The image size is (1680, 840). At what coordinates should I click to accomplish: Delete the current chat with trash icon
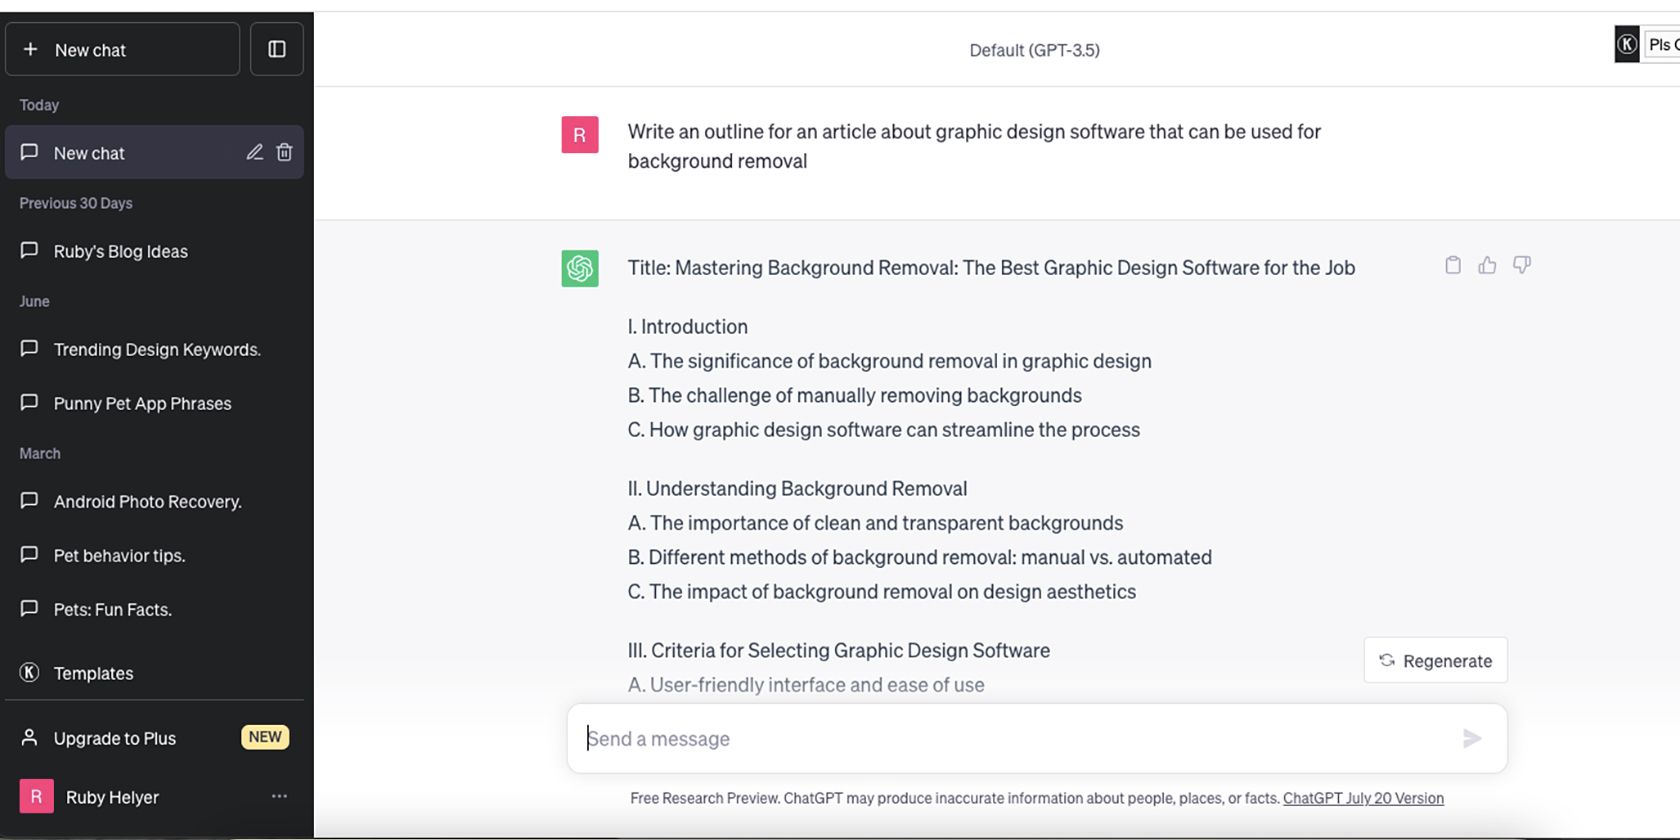tap(285, 152)
